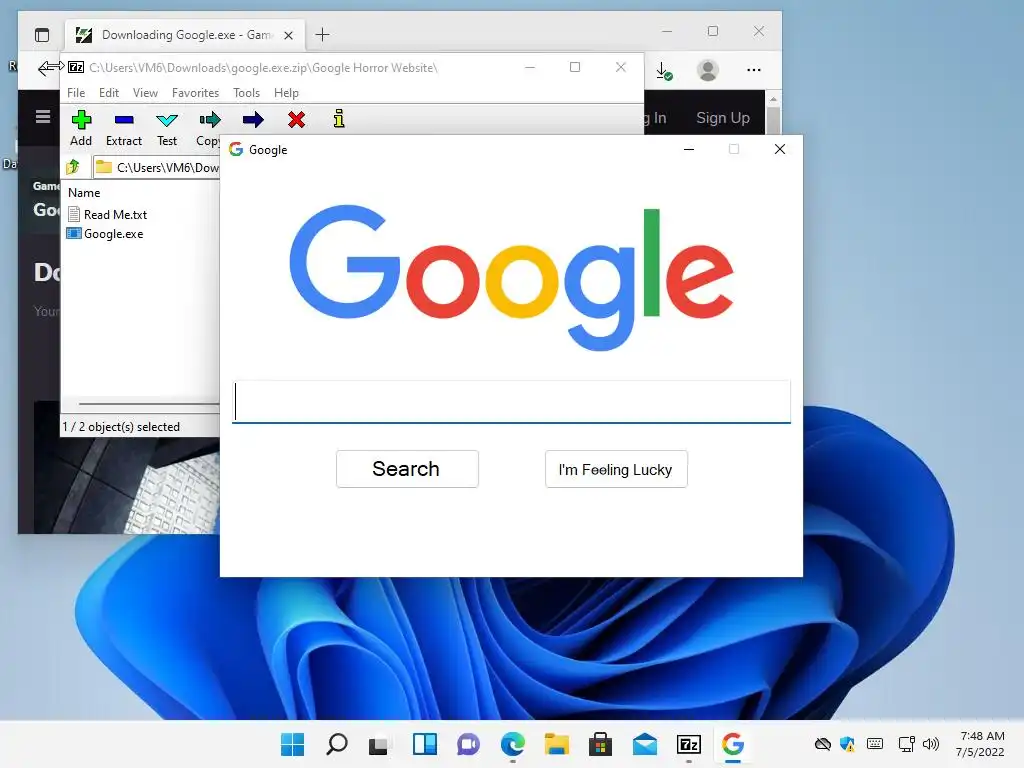1024x768 pixels.
Task: Open browser Settings and more menu
Action: (x=754, y=70)
